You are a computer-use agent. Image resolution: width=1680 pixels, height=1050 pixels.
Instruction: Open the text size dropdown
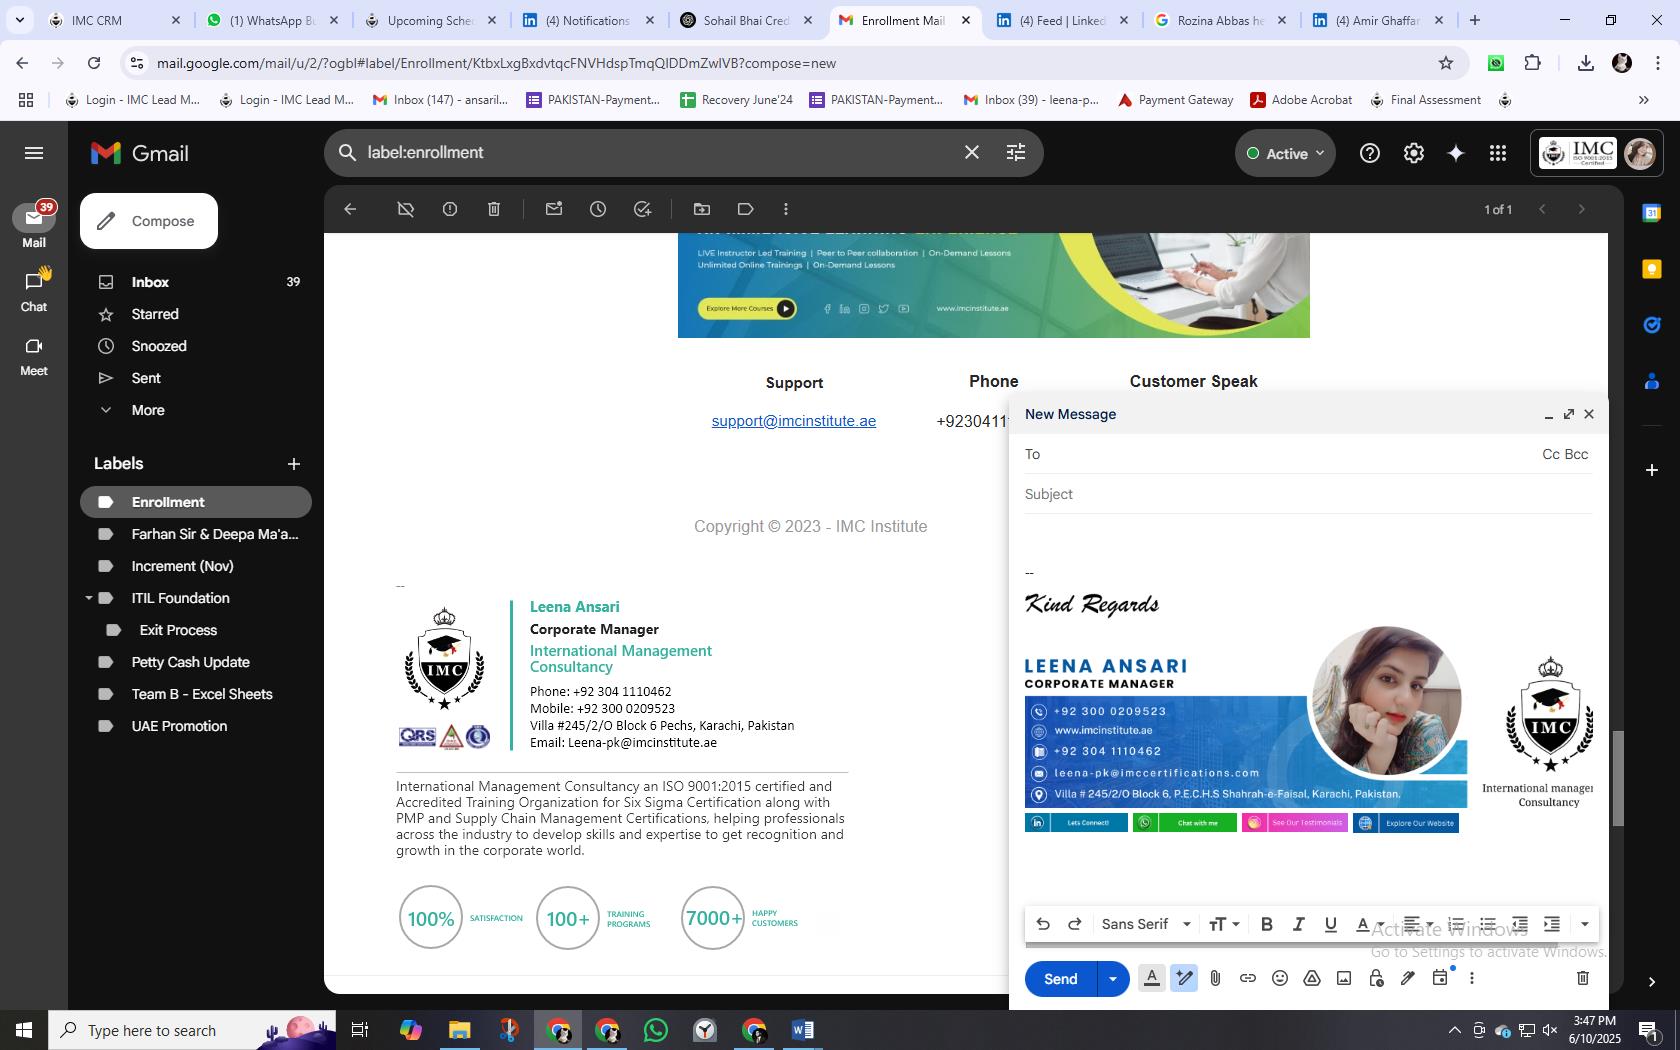click(x=1224, y=924)
